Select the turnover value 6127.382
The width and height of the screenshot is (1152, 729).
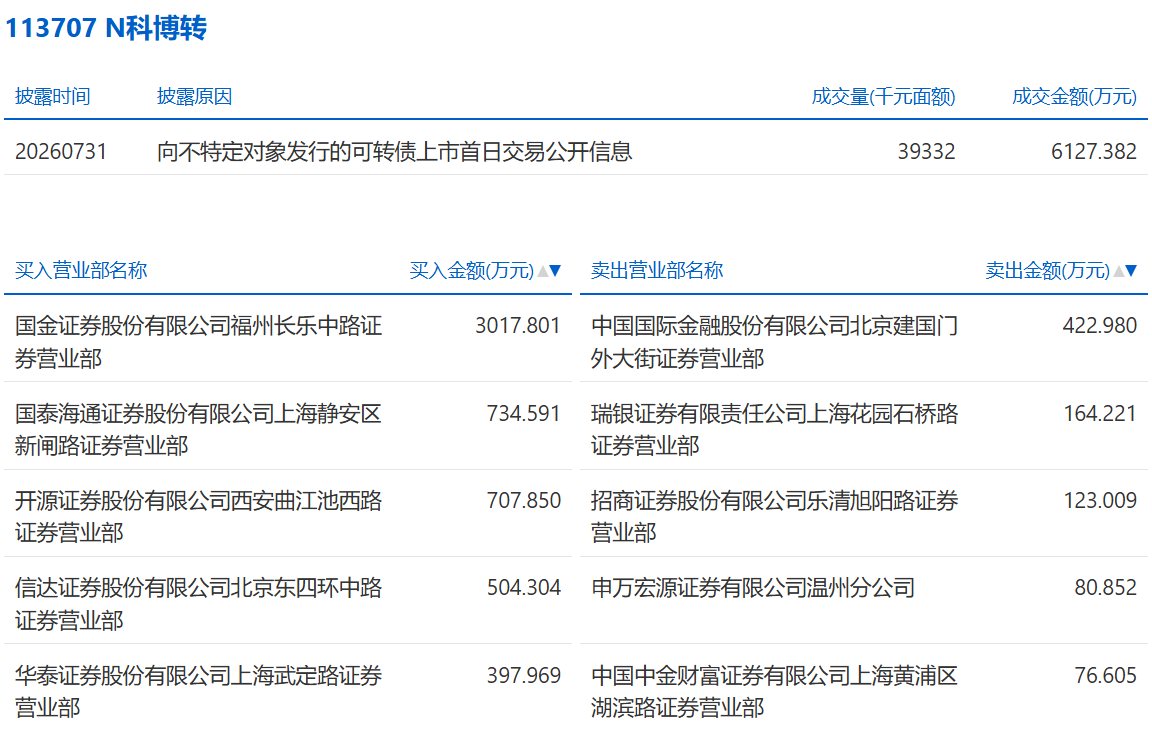1094,151
